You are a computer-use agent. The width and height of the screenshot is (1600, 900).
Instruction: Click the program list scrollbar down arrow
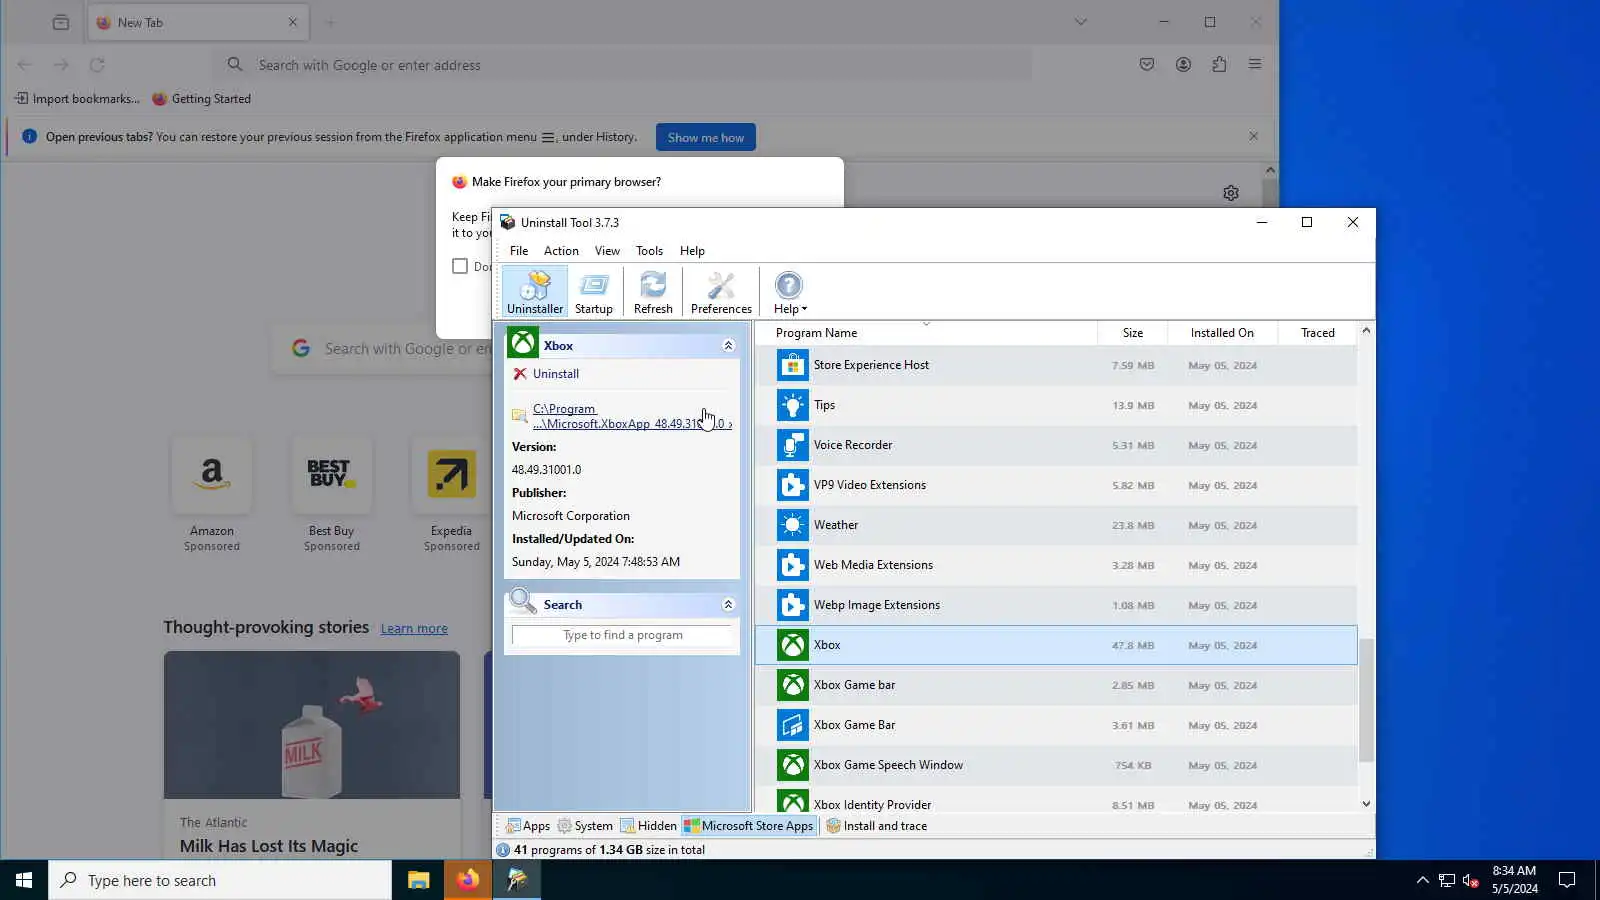(x=1366, y=804)
